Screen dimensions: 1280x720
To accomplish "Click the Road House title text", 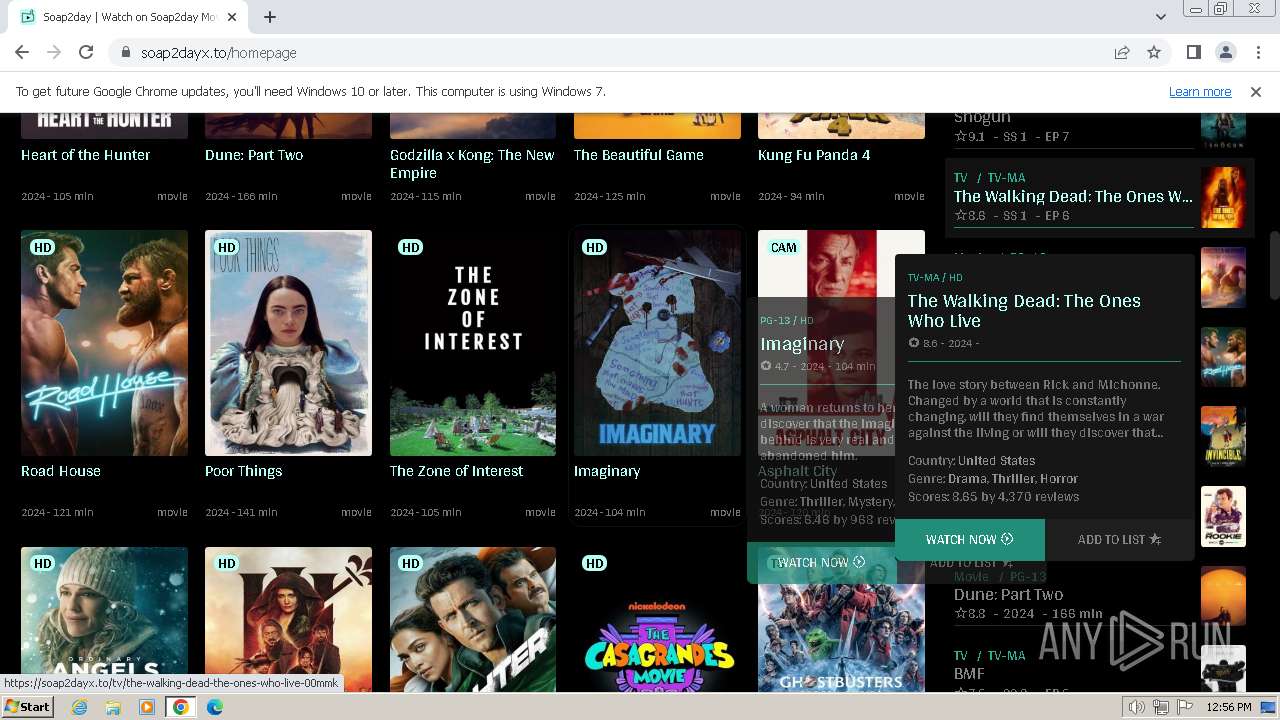I will (x=61, y=471).
